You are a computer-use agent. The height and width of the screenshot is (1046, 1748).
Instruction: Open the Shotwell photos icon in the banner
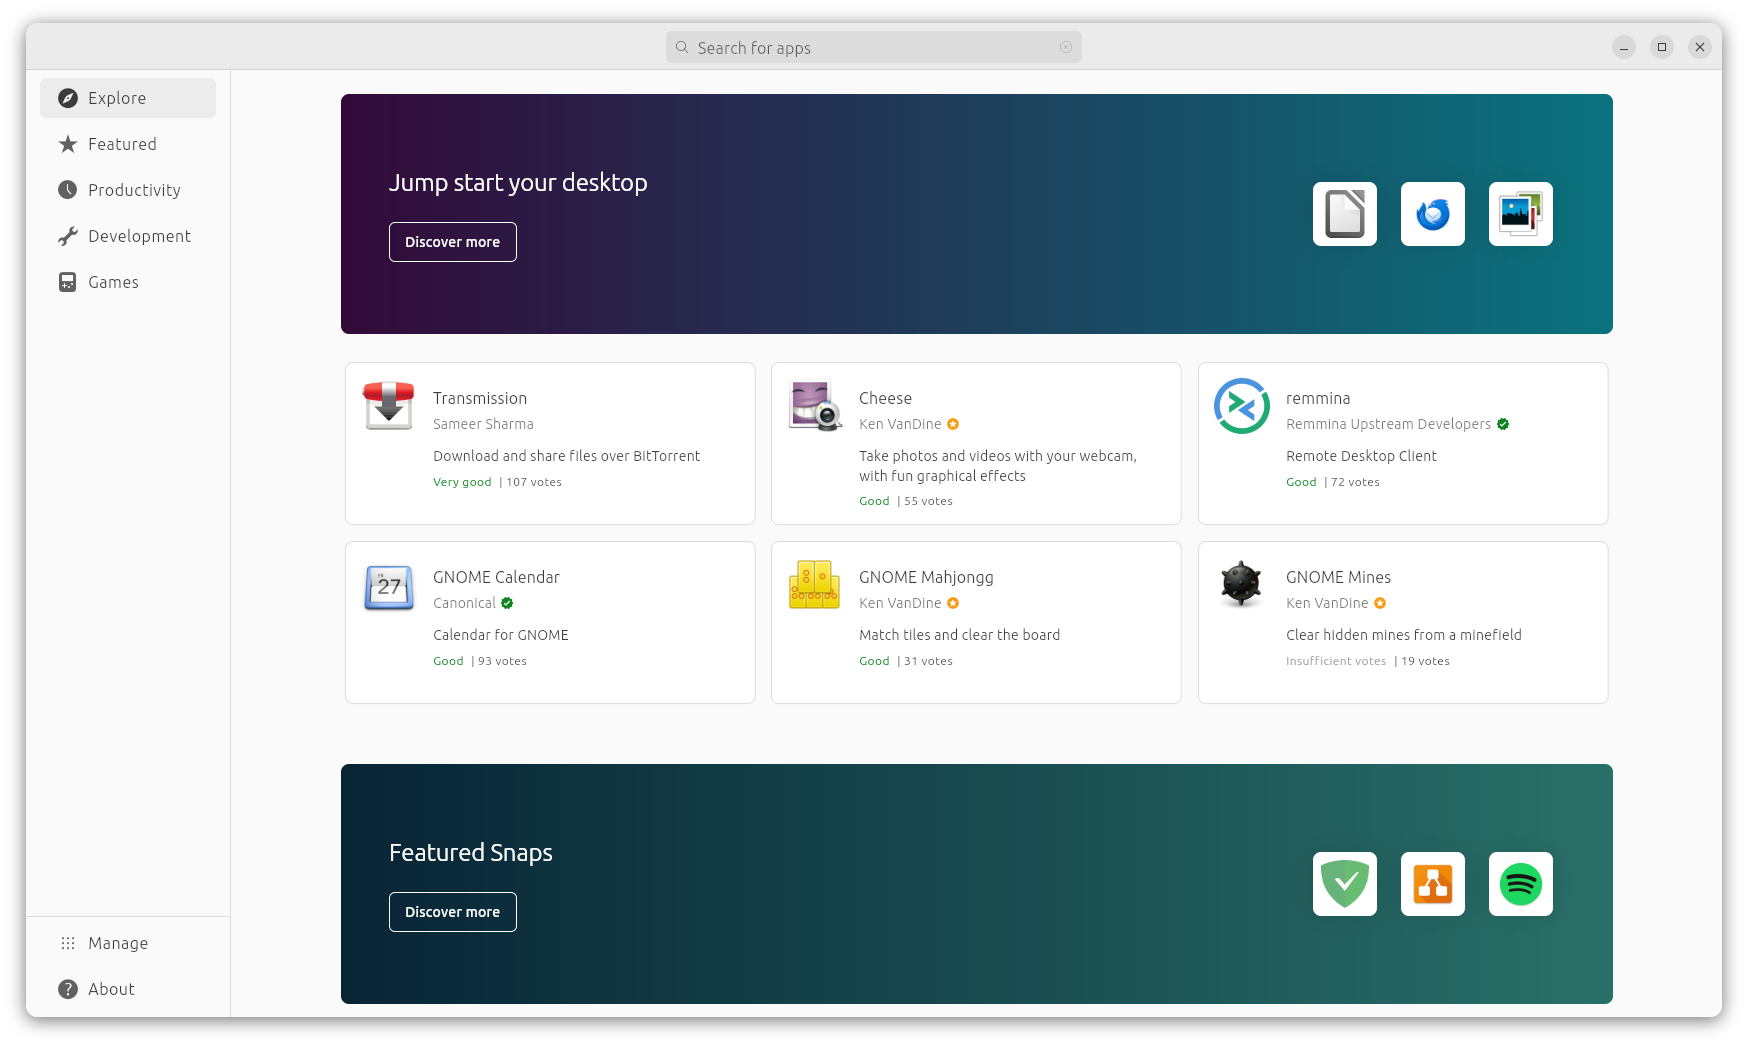[x=1520, y=213]
